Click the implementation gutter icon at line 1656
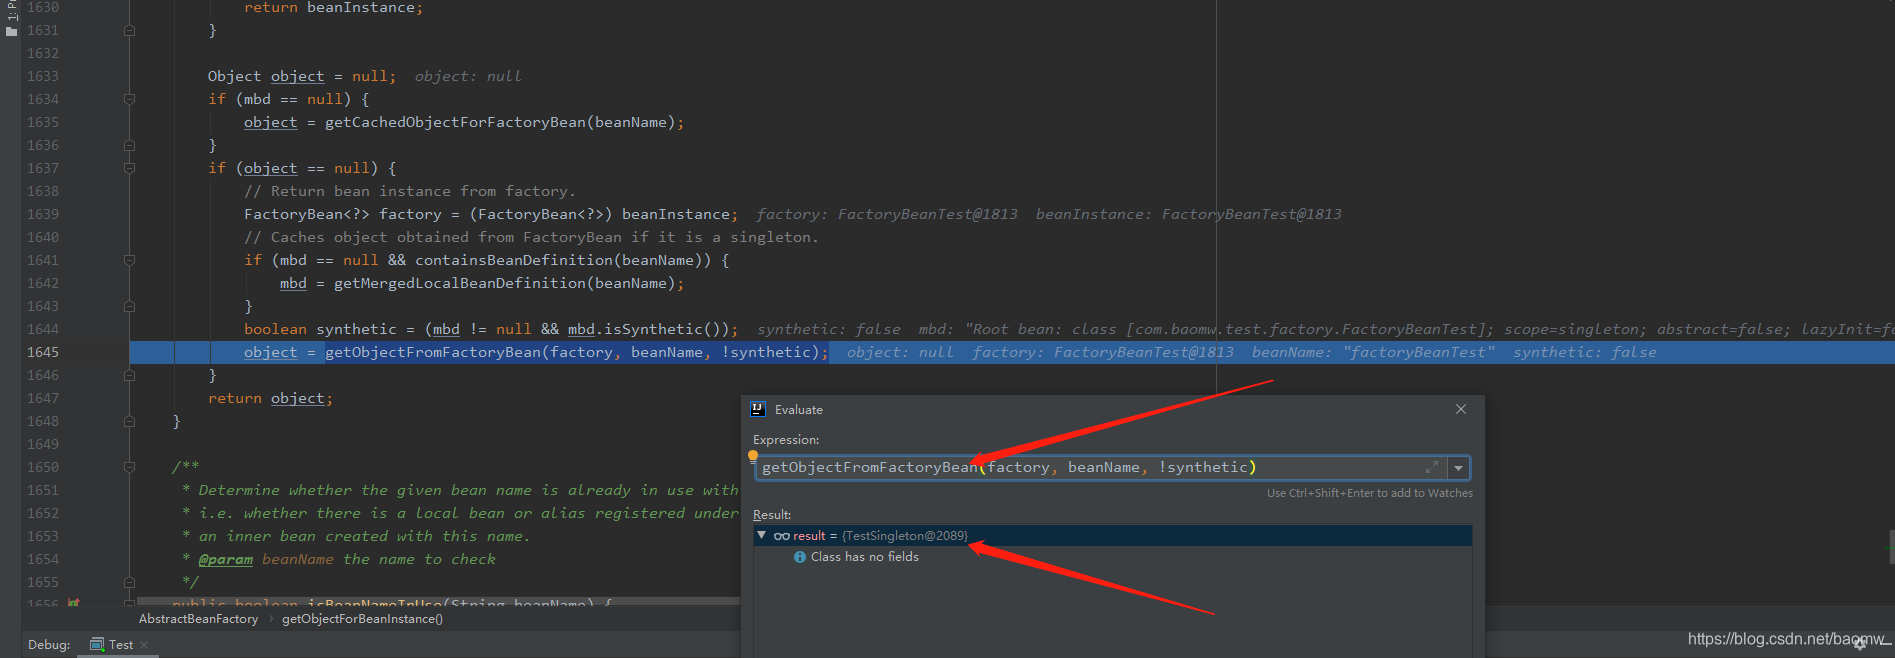Screen dimensions: 1895x658 click(73, 603)
